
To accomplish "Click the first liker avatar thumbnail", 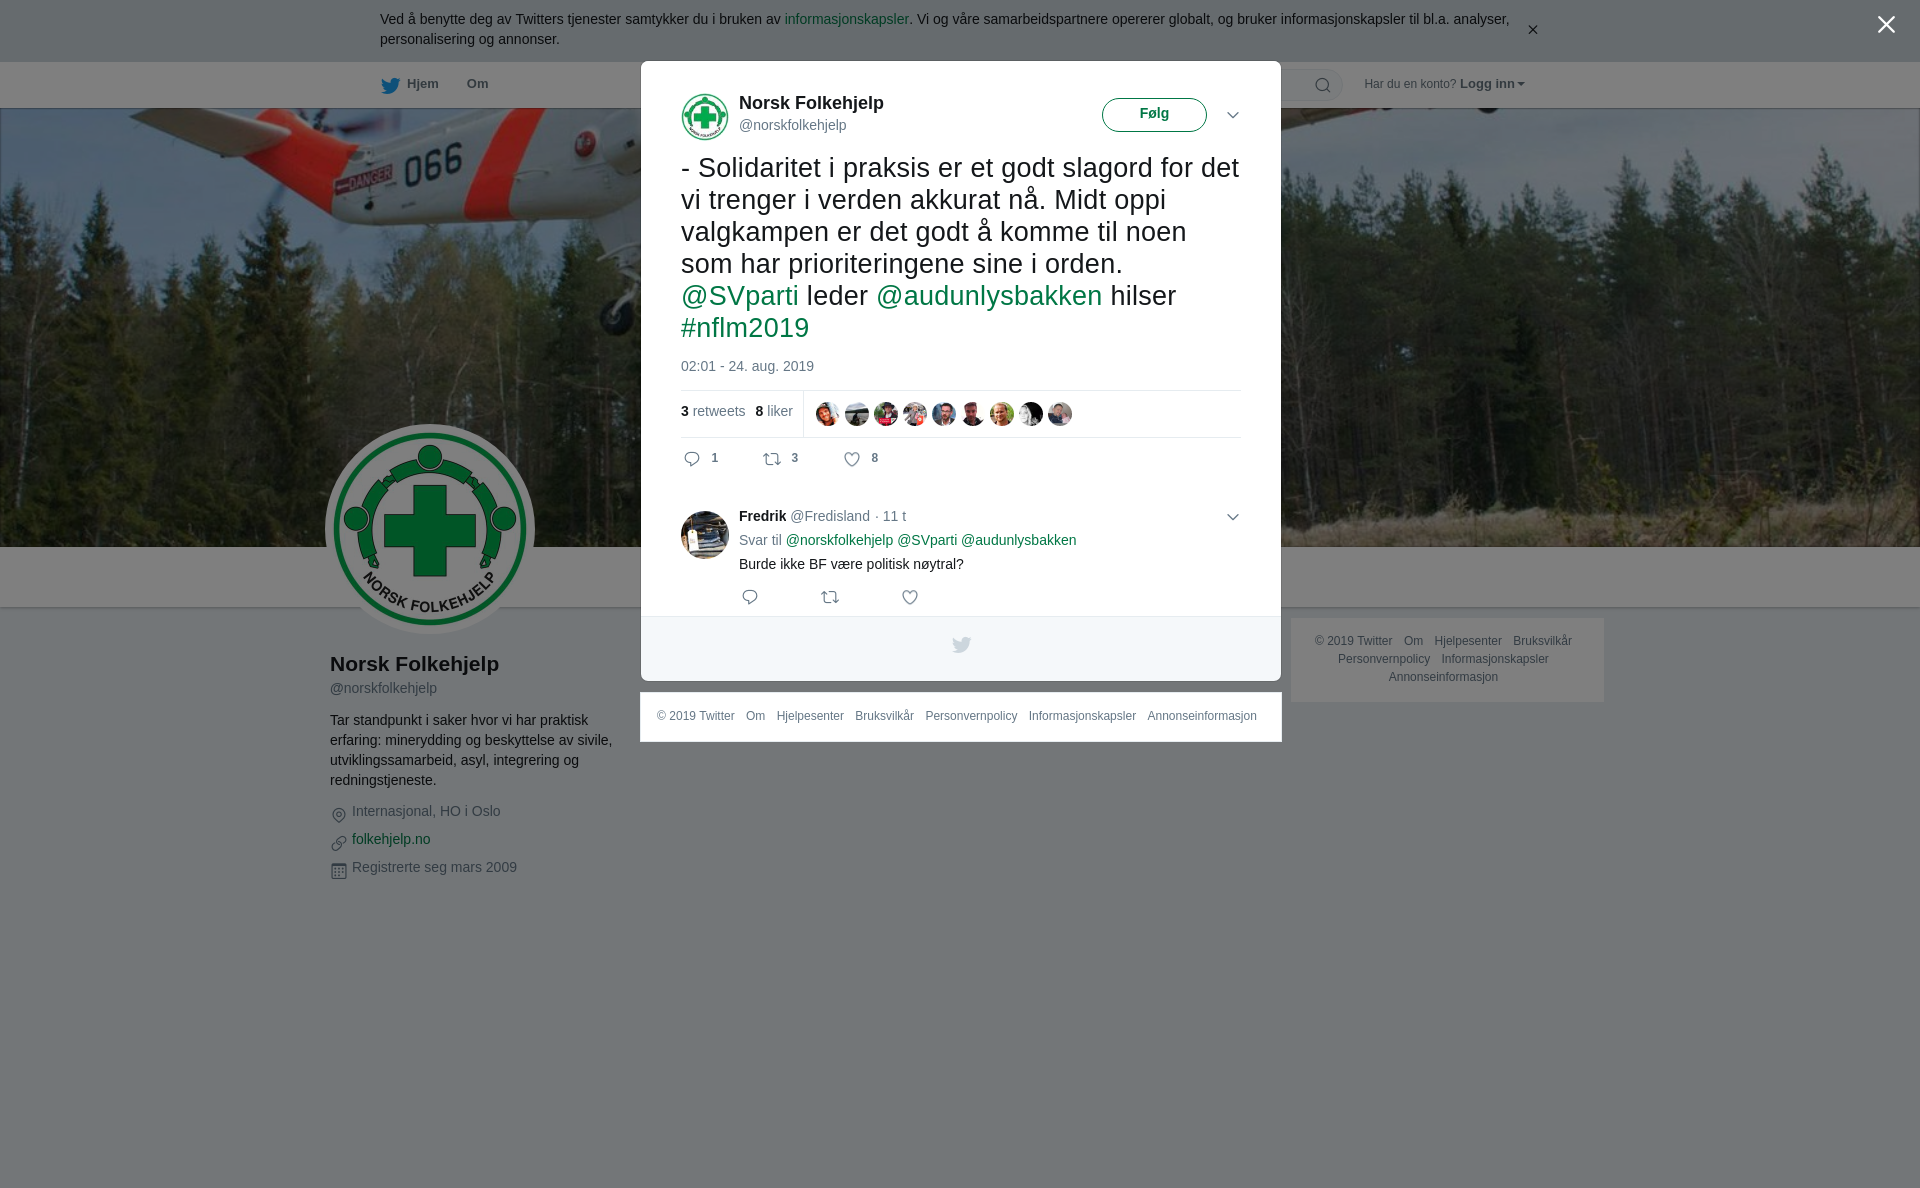I will pos(828,414).
